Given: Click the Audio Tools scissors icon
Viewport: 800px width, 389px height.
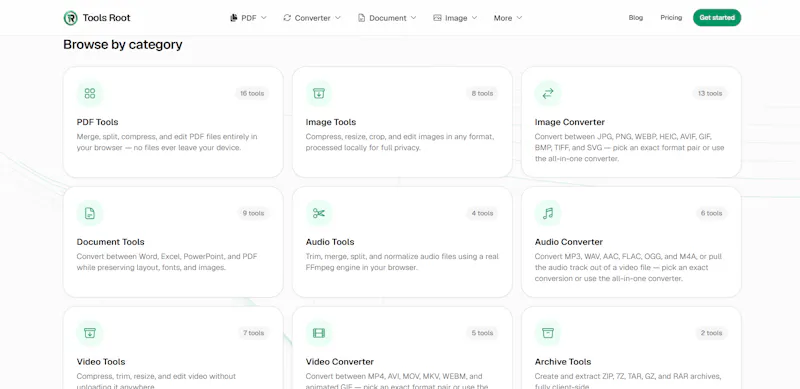Looking at the screenshot, I should [x=319, y=213].
